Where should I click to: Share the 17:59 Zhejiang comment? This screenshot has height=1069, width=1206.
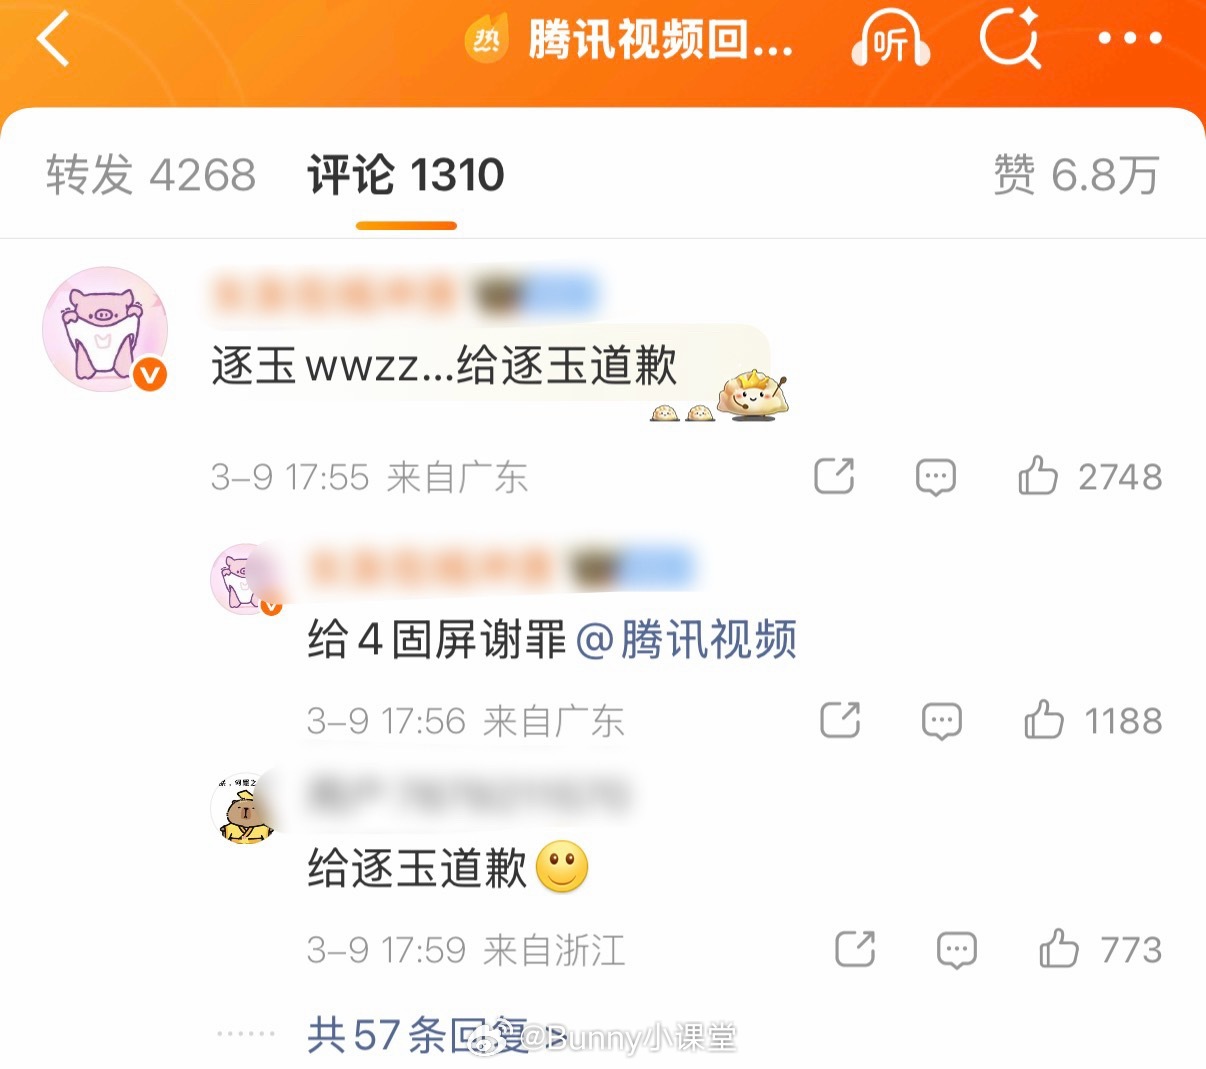[x=855, y=948]
